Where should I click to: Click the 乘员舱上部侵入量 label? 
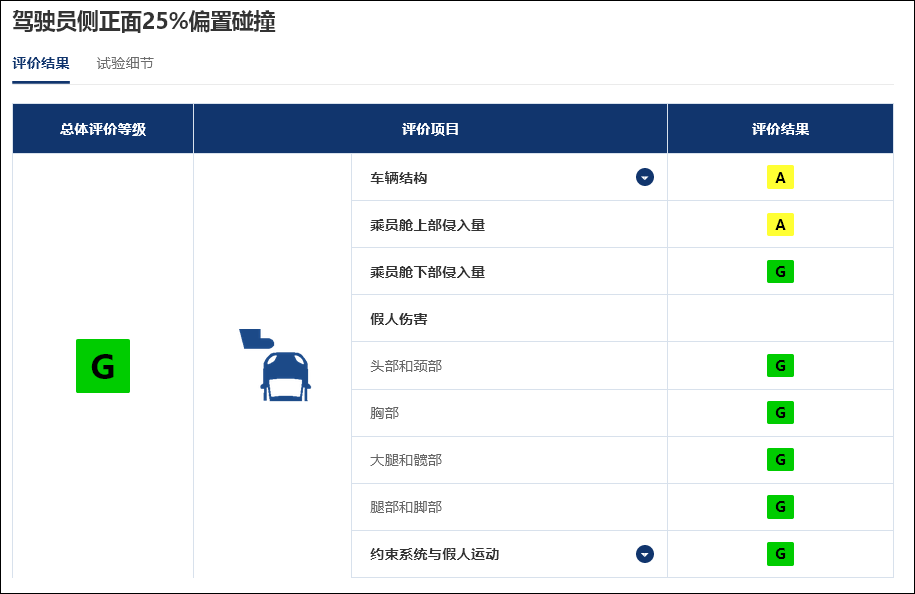coord(428,225)
